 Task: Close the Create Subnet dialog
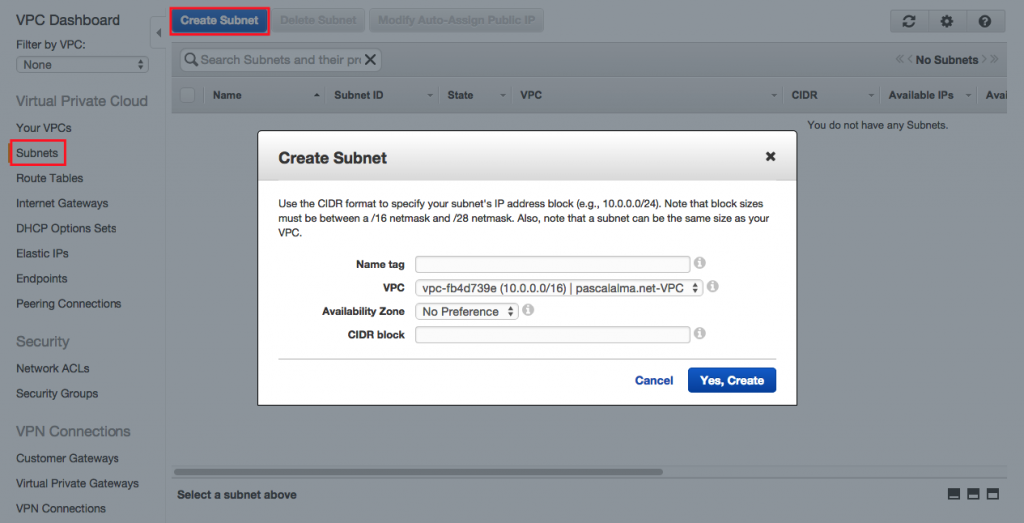770,157
